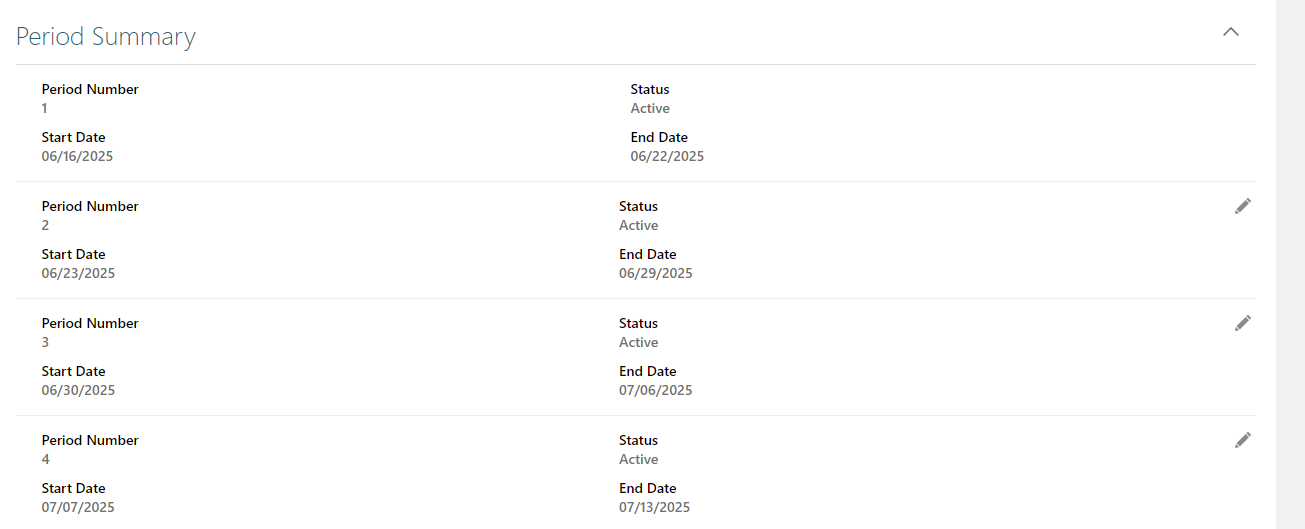
Task: Click Active status of period 4
Action: pyautogui.click(x=638, y=459)
